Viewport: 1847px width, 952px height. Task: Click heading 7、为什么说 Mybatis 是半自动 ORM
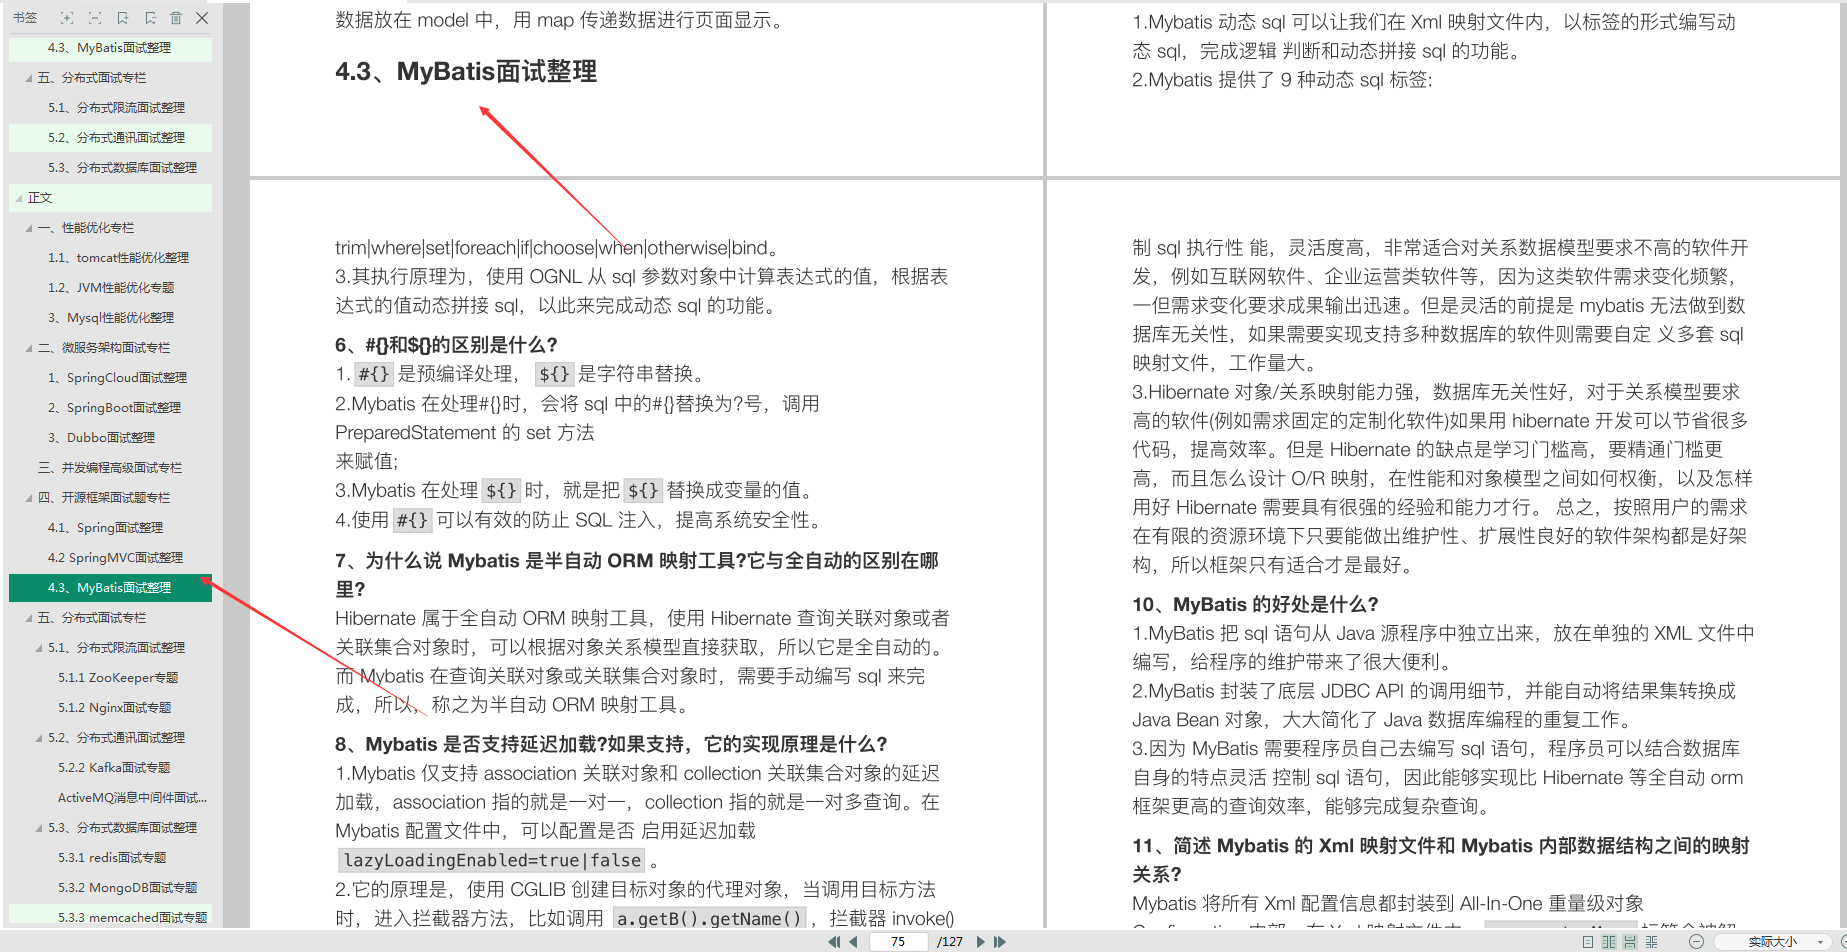[637, 575]
